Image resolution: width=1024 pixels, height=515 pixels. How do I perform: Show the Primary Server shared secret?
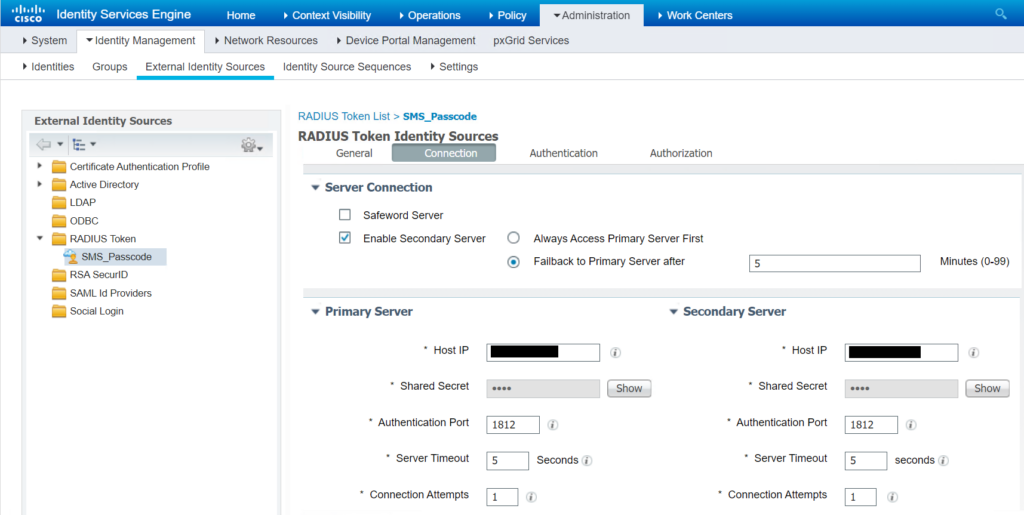pos(629,388)
